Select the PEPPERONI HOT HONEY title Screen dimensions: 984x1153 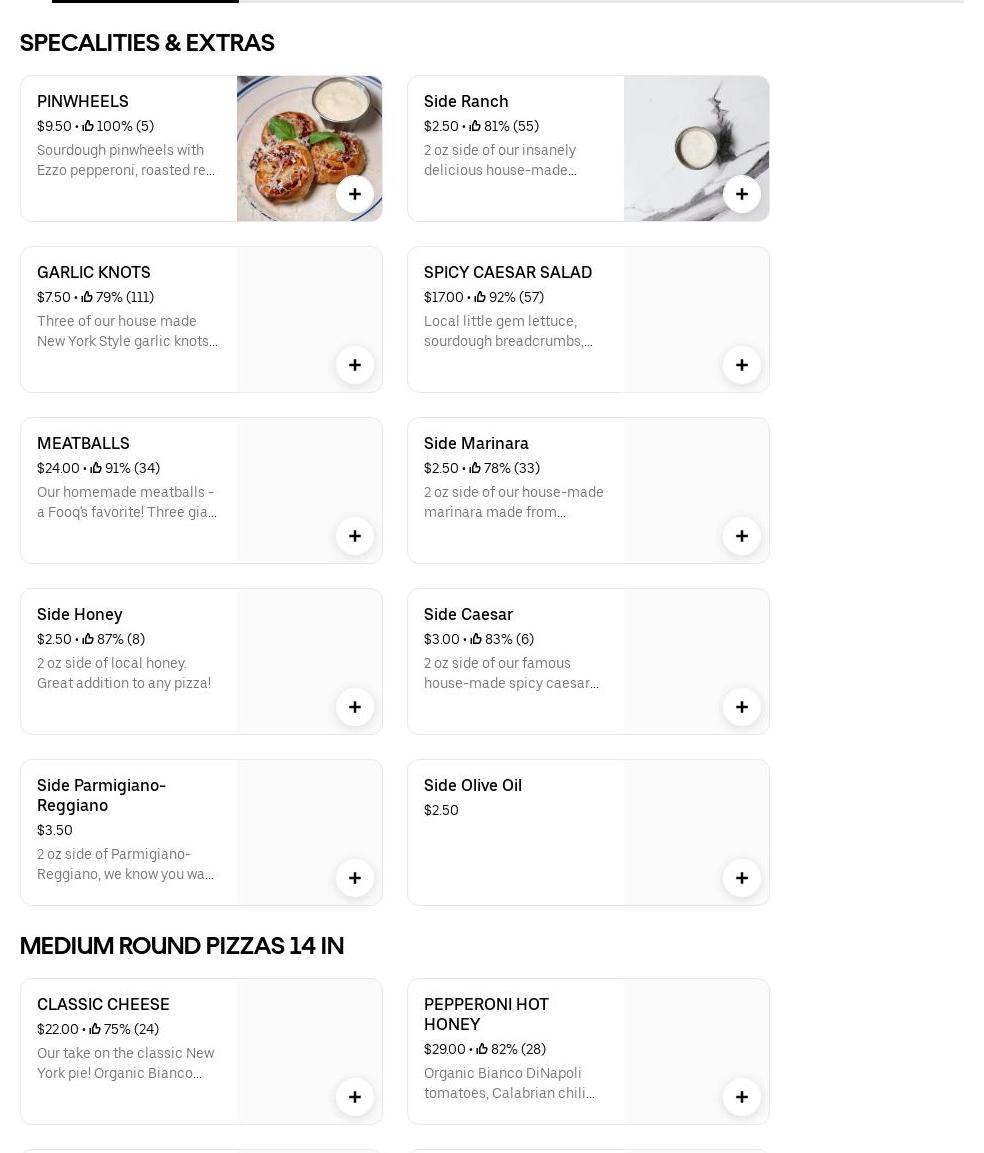pyautogui.click(x=486, y=1013)
